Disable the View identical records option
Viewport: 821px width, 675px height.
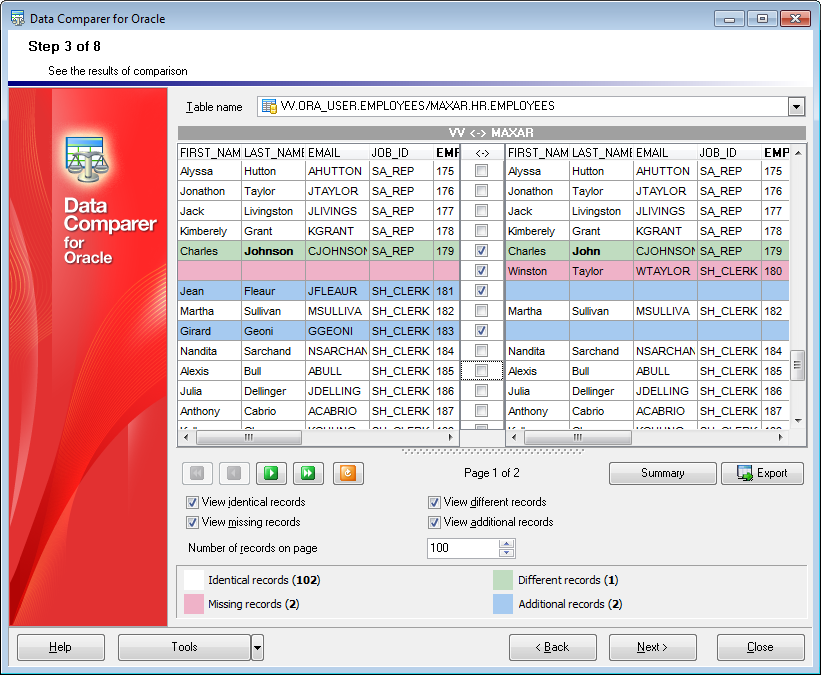(x=190, y=502)
